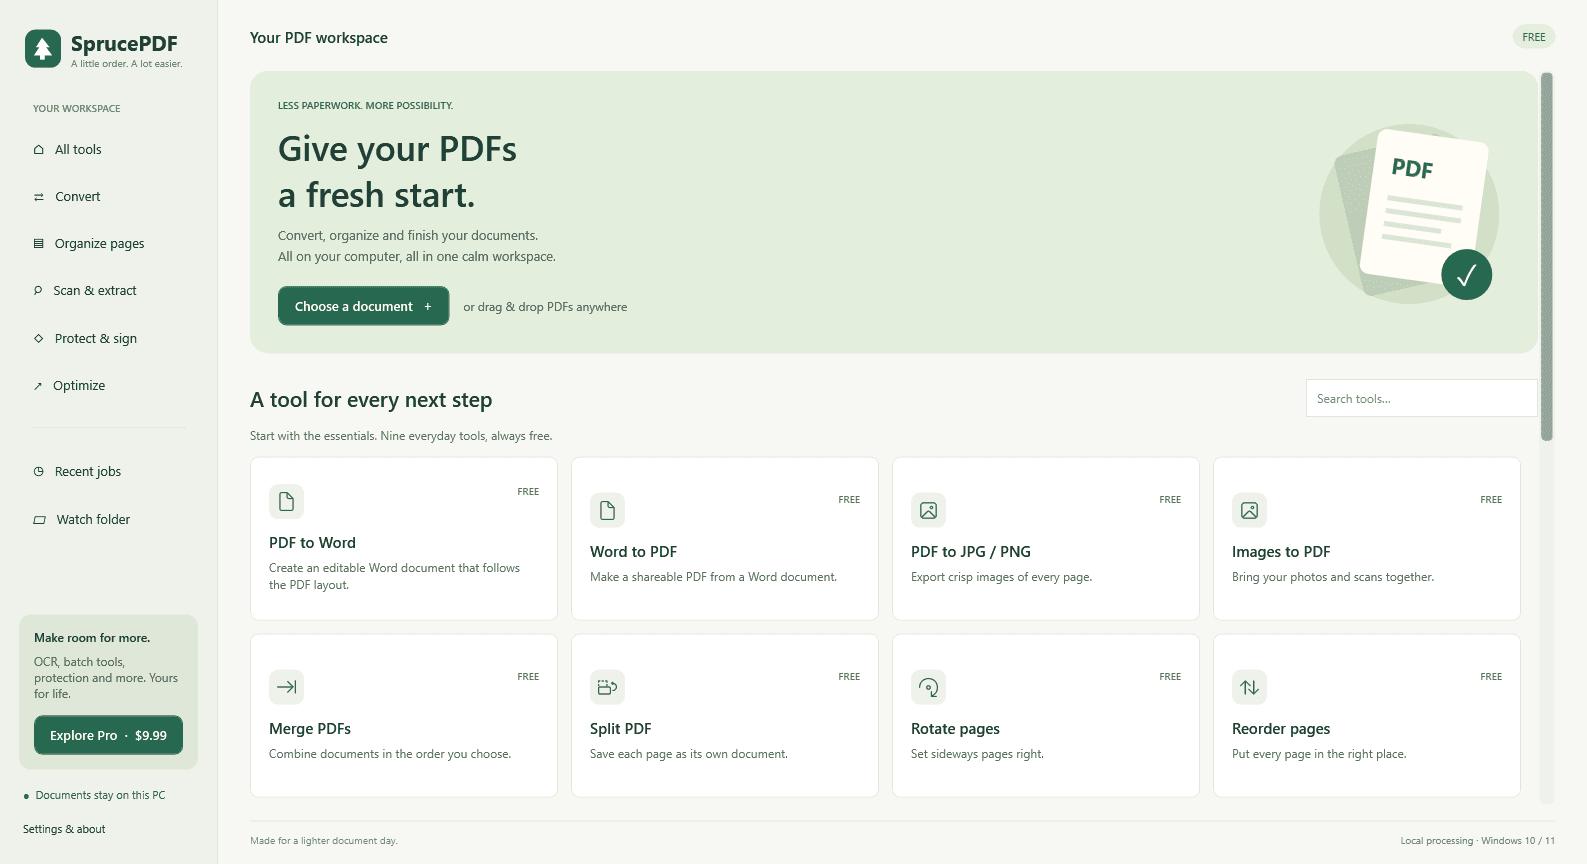Click the FREE plan badge at top right
Viewport: 1587px width, 864px height.
coord(1534,37)
